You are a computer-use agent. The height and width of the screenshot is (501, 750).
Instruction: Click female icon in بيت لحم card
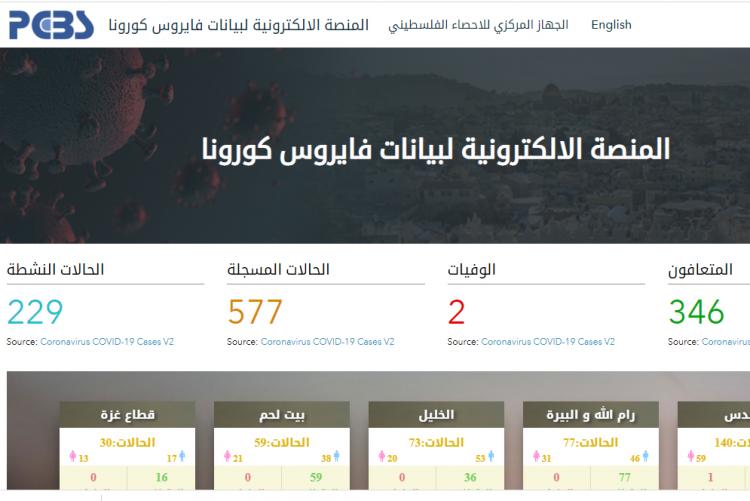(228, 456)
